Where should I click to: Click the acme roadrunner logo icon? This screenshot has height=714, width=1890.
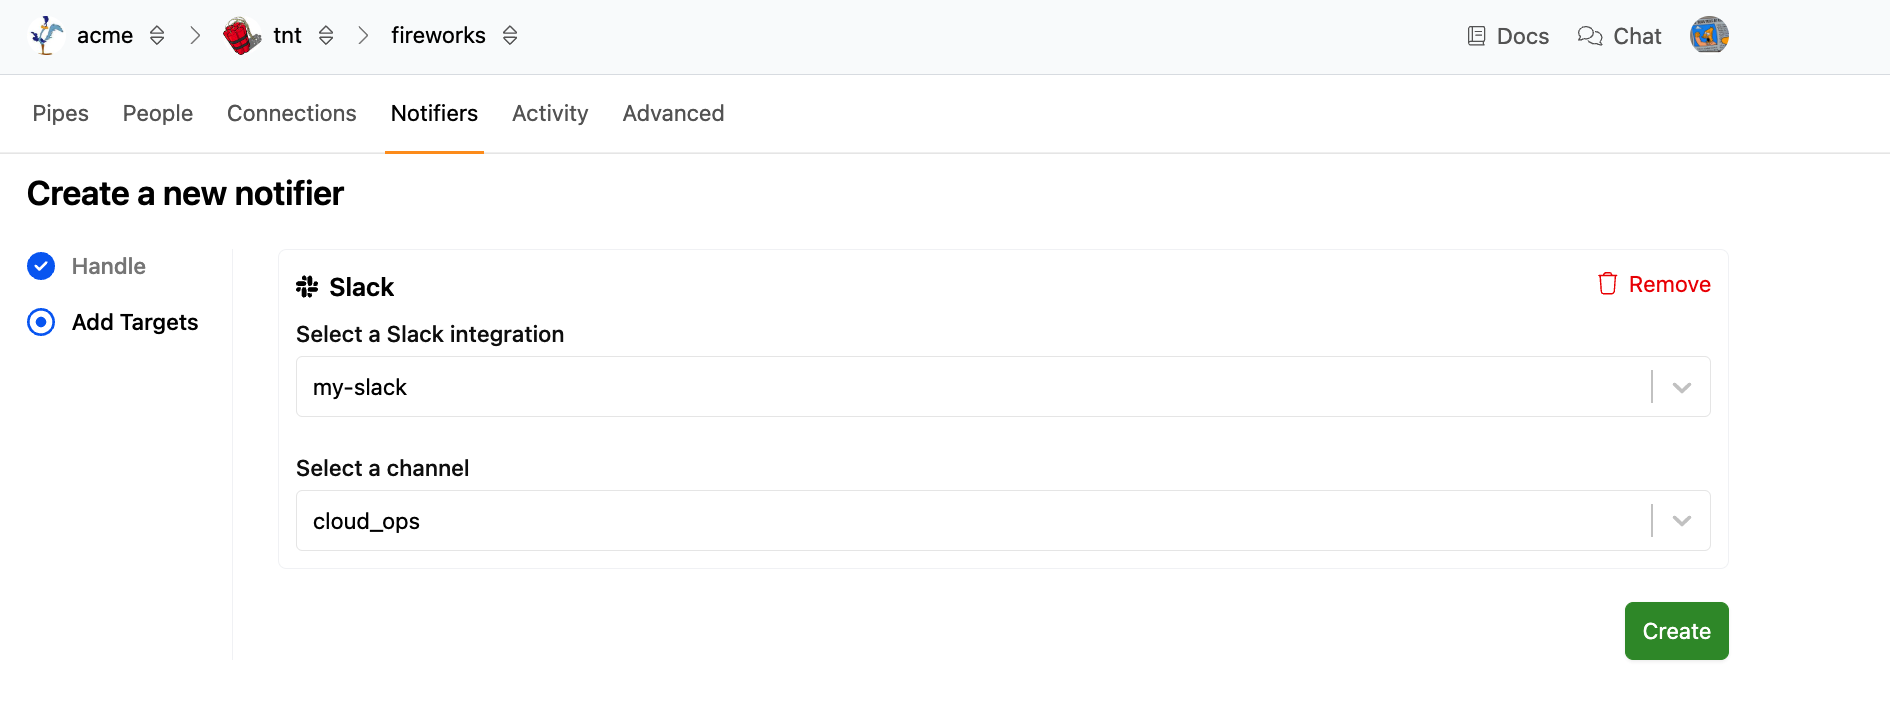tap(46, 35)
